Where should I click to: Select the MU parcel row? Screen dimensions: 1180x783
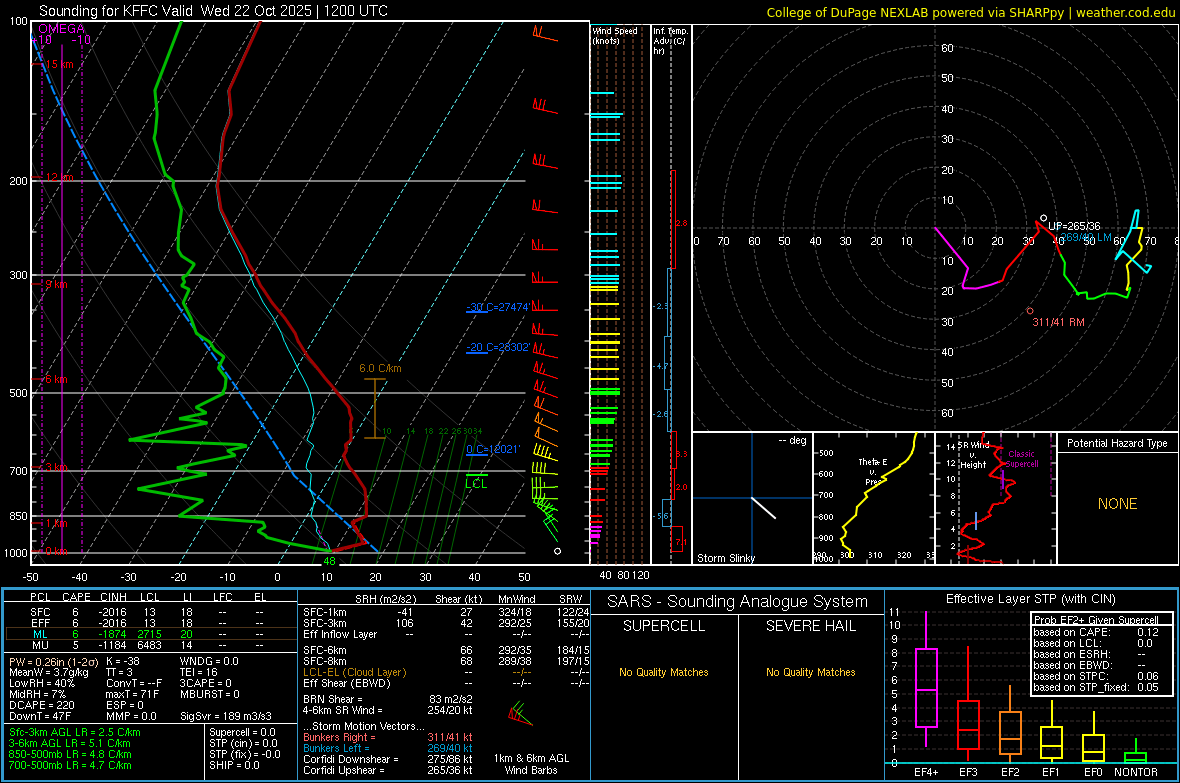(149, 644)
